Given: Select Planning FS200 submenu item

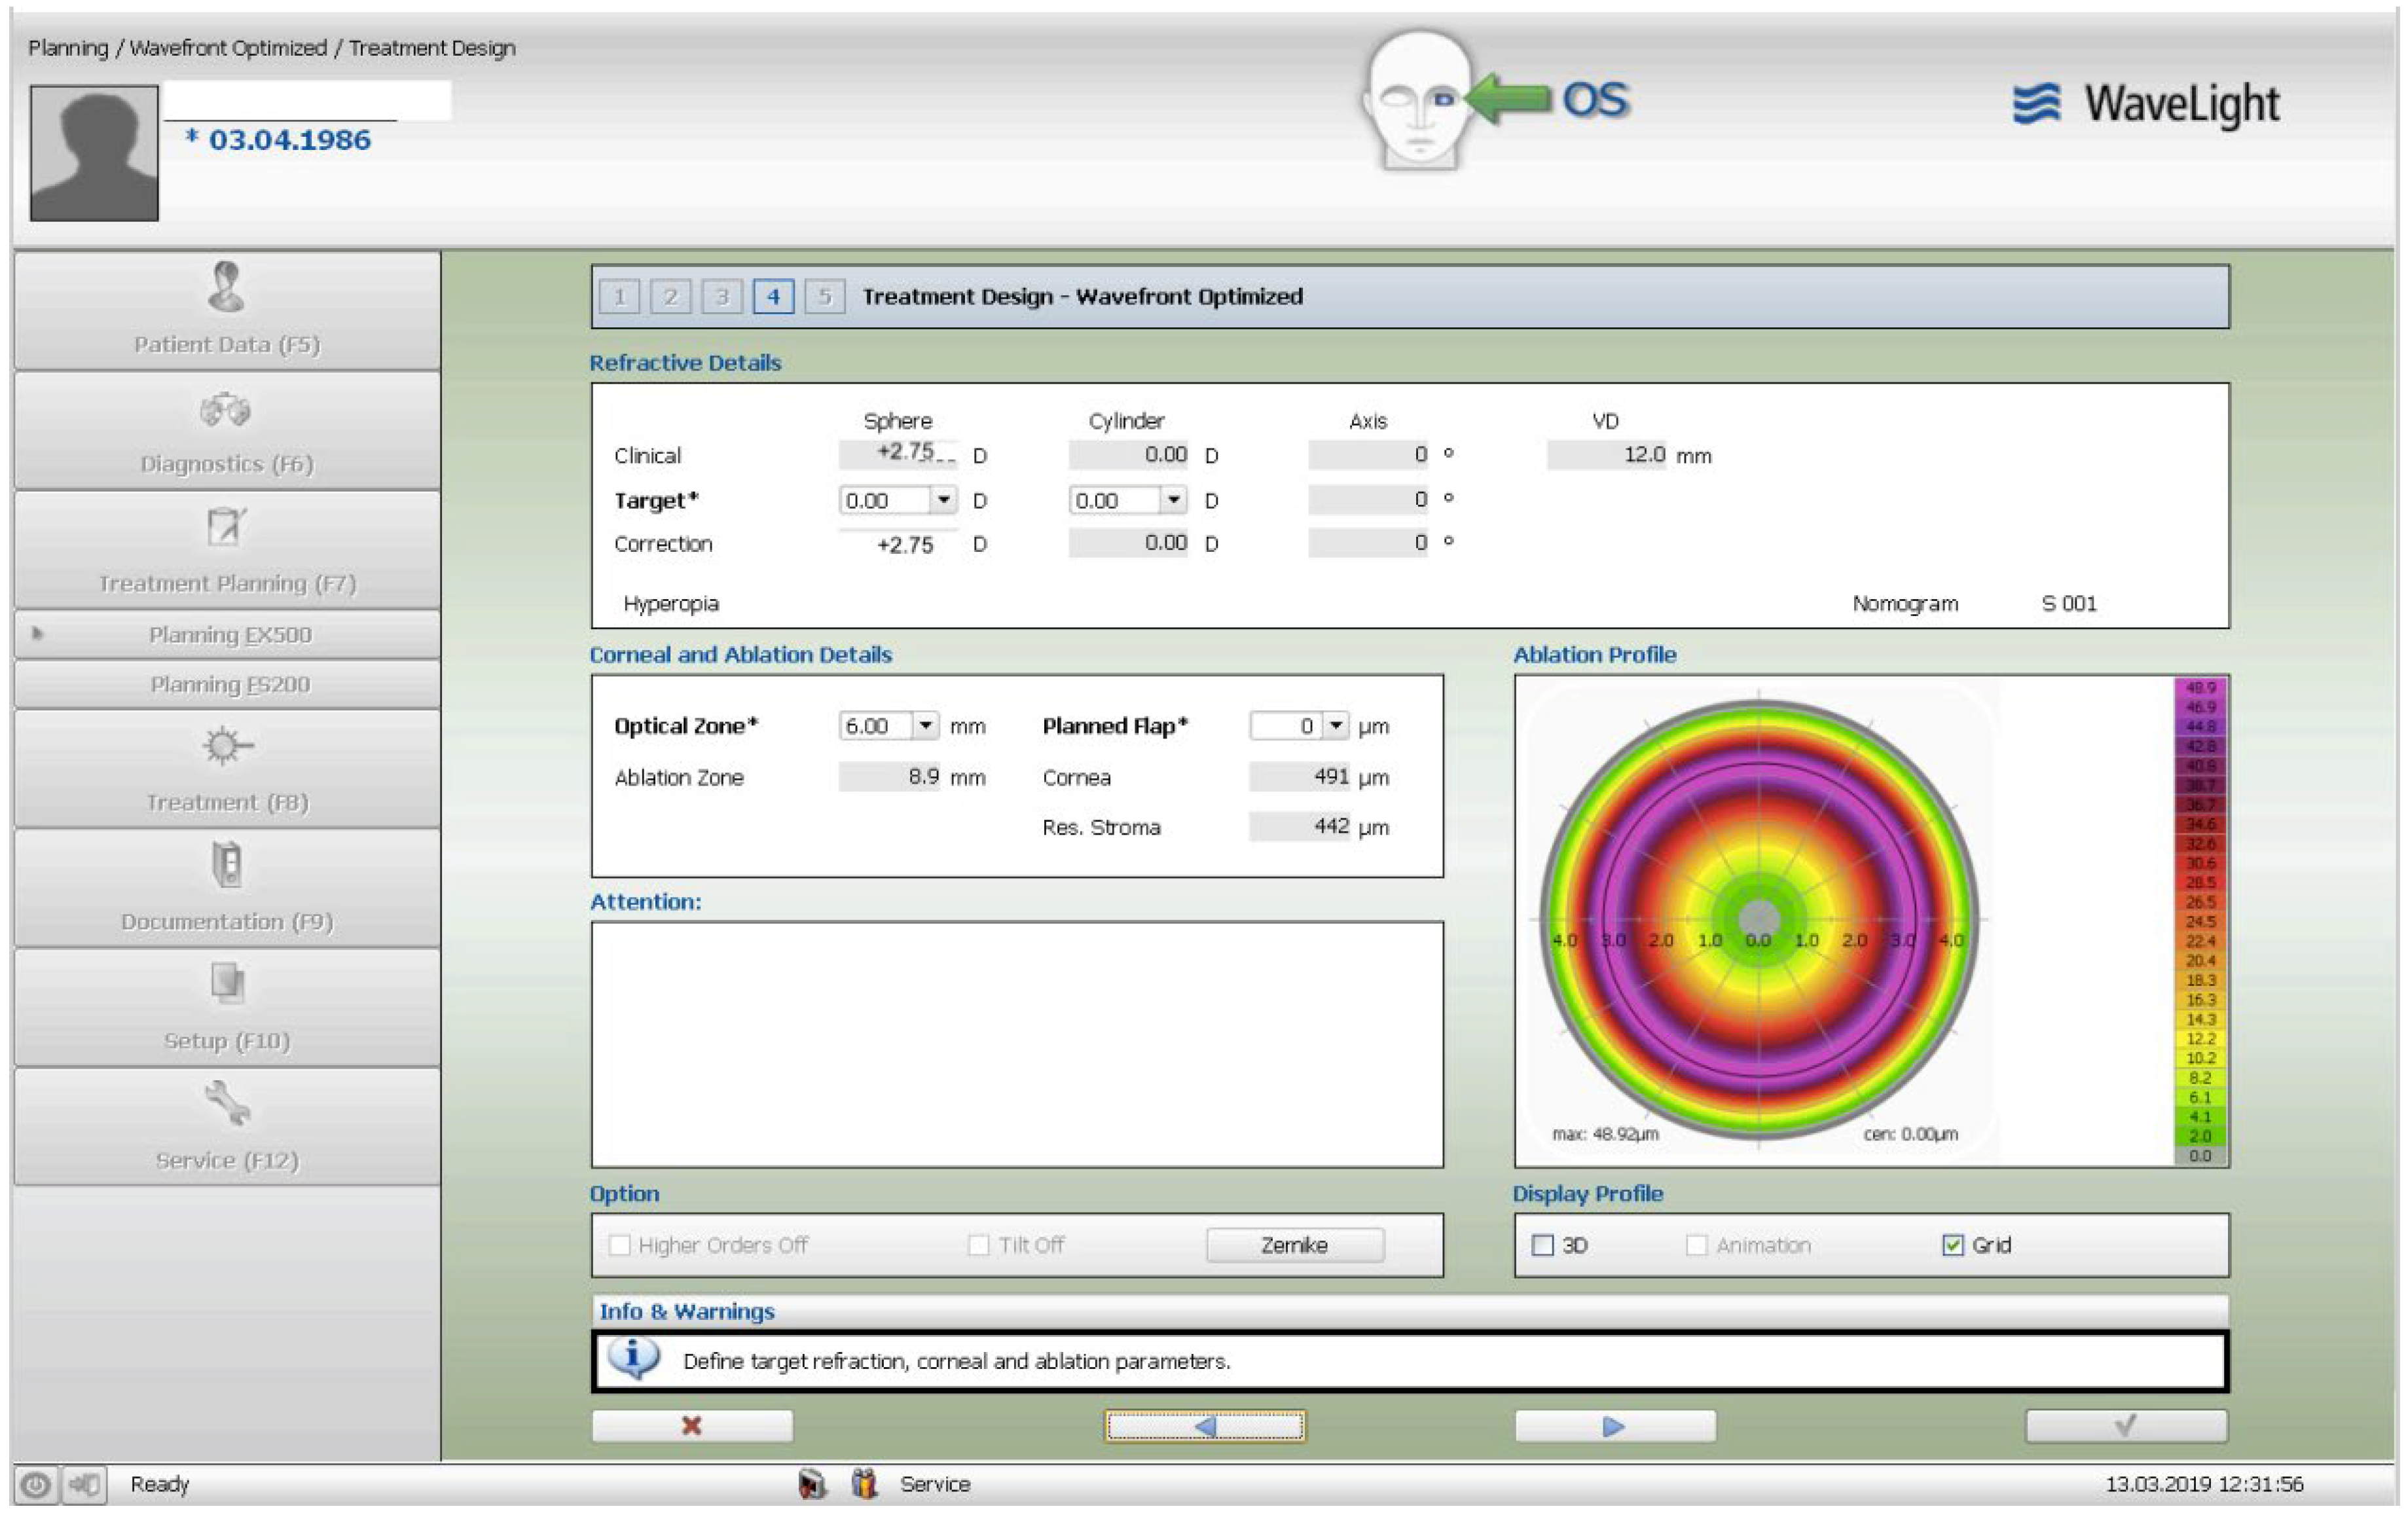Looking at the screenshot, I should 229,685.
